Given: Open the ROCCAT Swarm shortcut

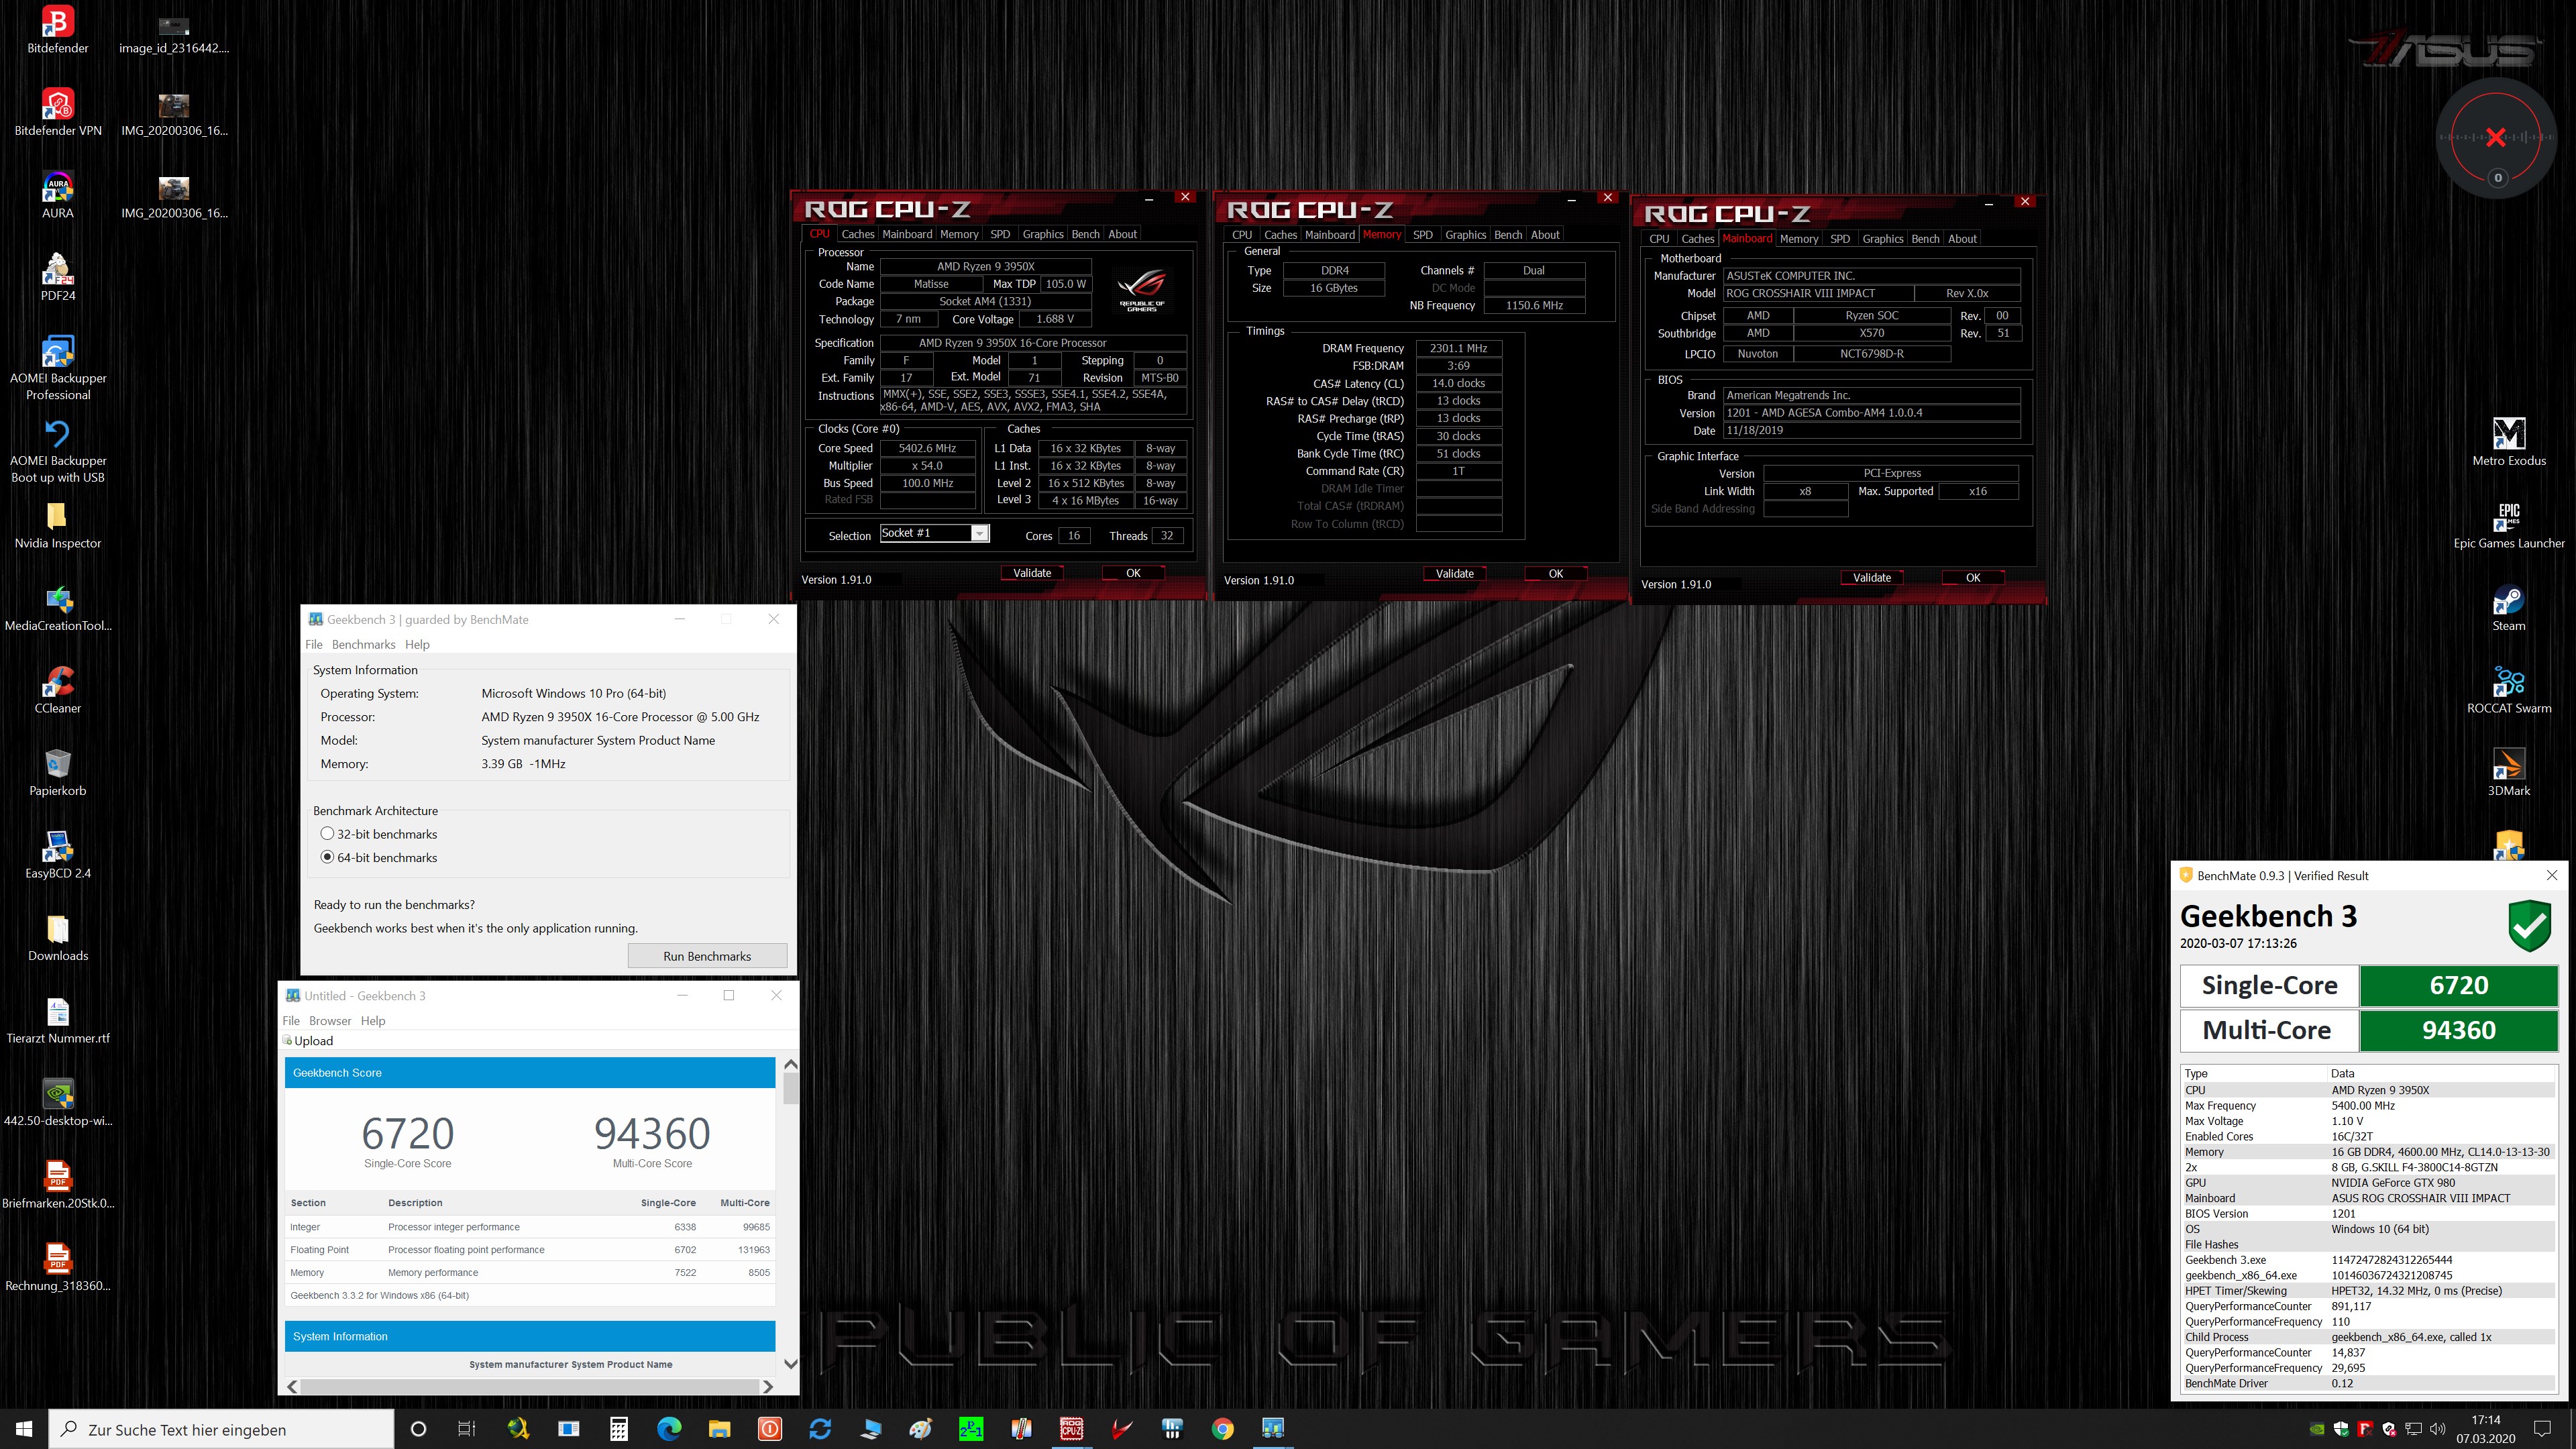Looking at the screenshot, I should [2509, 682].
